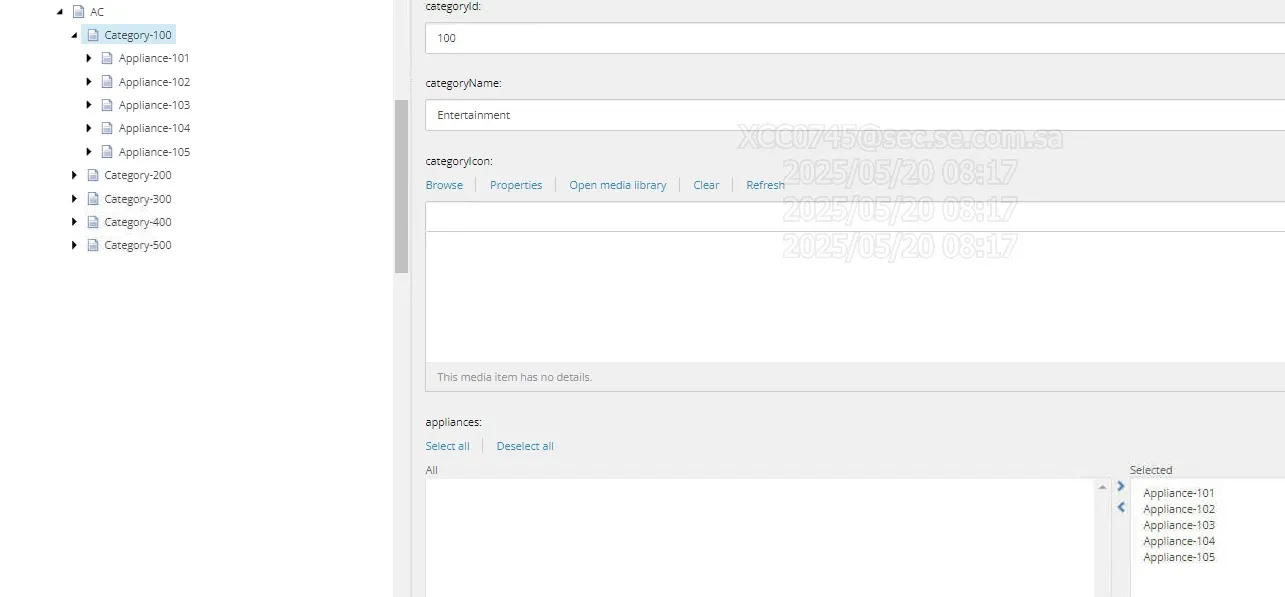Refresh the categoryIcon field

pyautogui.click(x=765, y=185)
